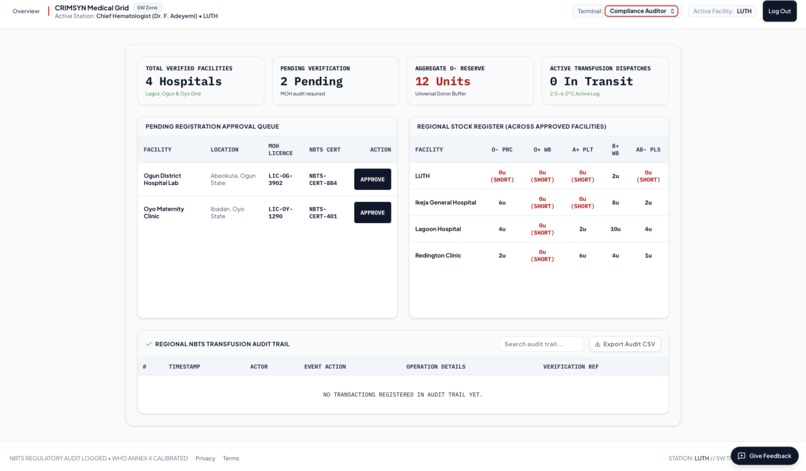Select the 2 Pending verification card
Viewport: 806px width, 471px height.
pyautogui.click(x=336, y=81)
